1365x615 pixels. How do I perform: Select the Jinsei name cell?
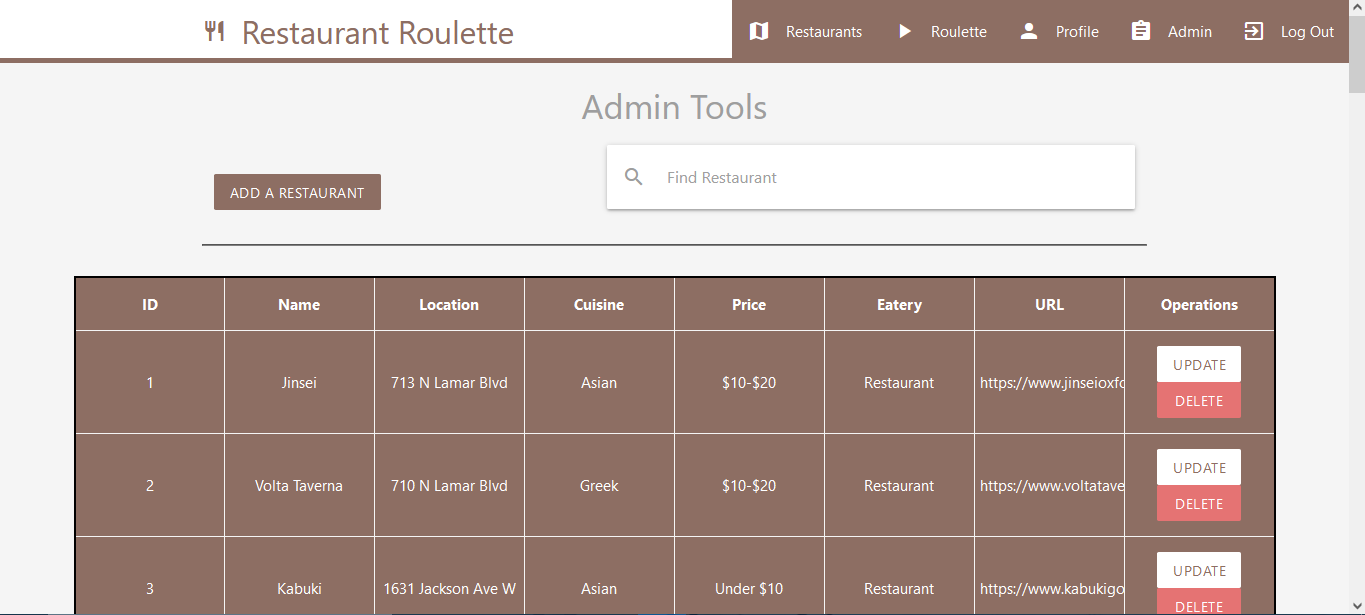[299, 382]
